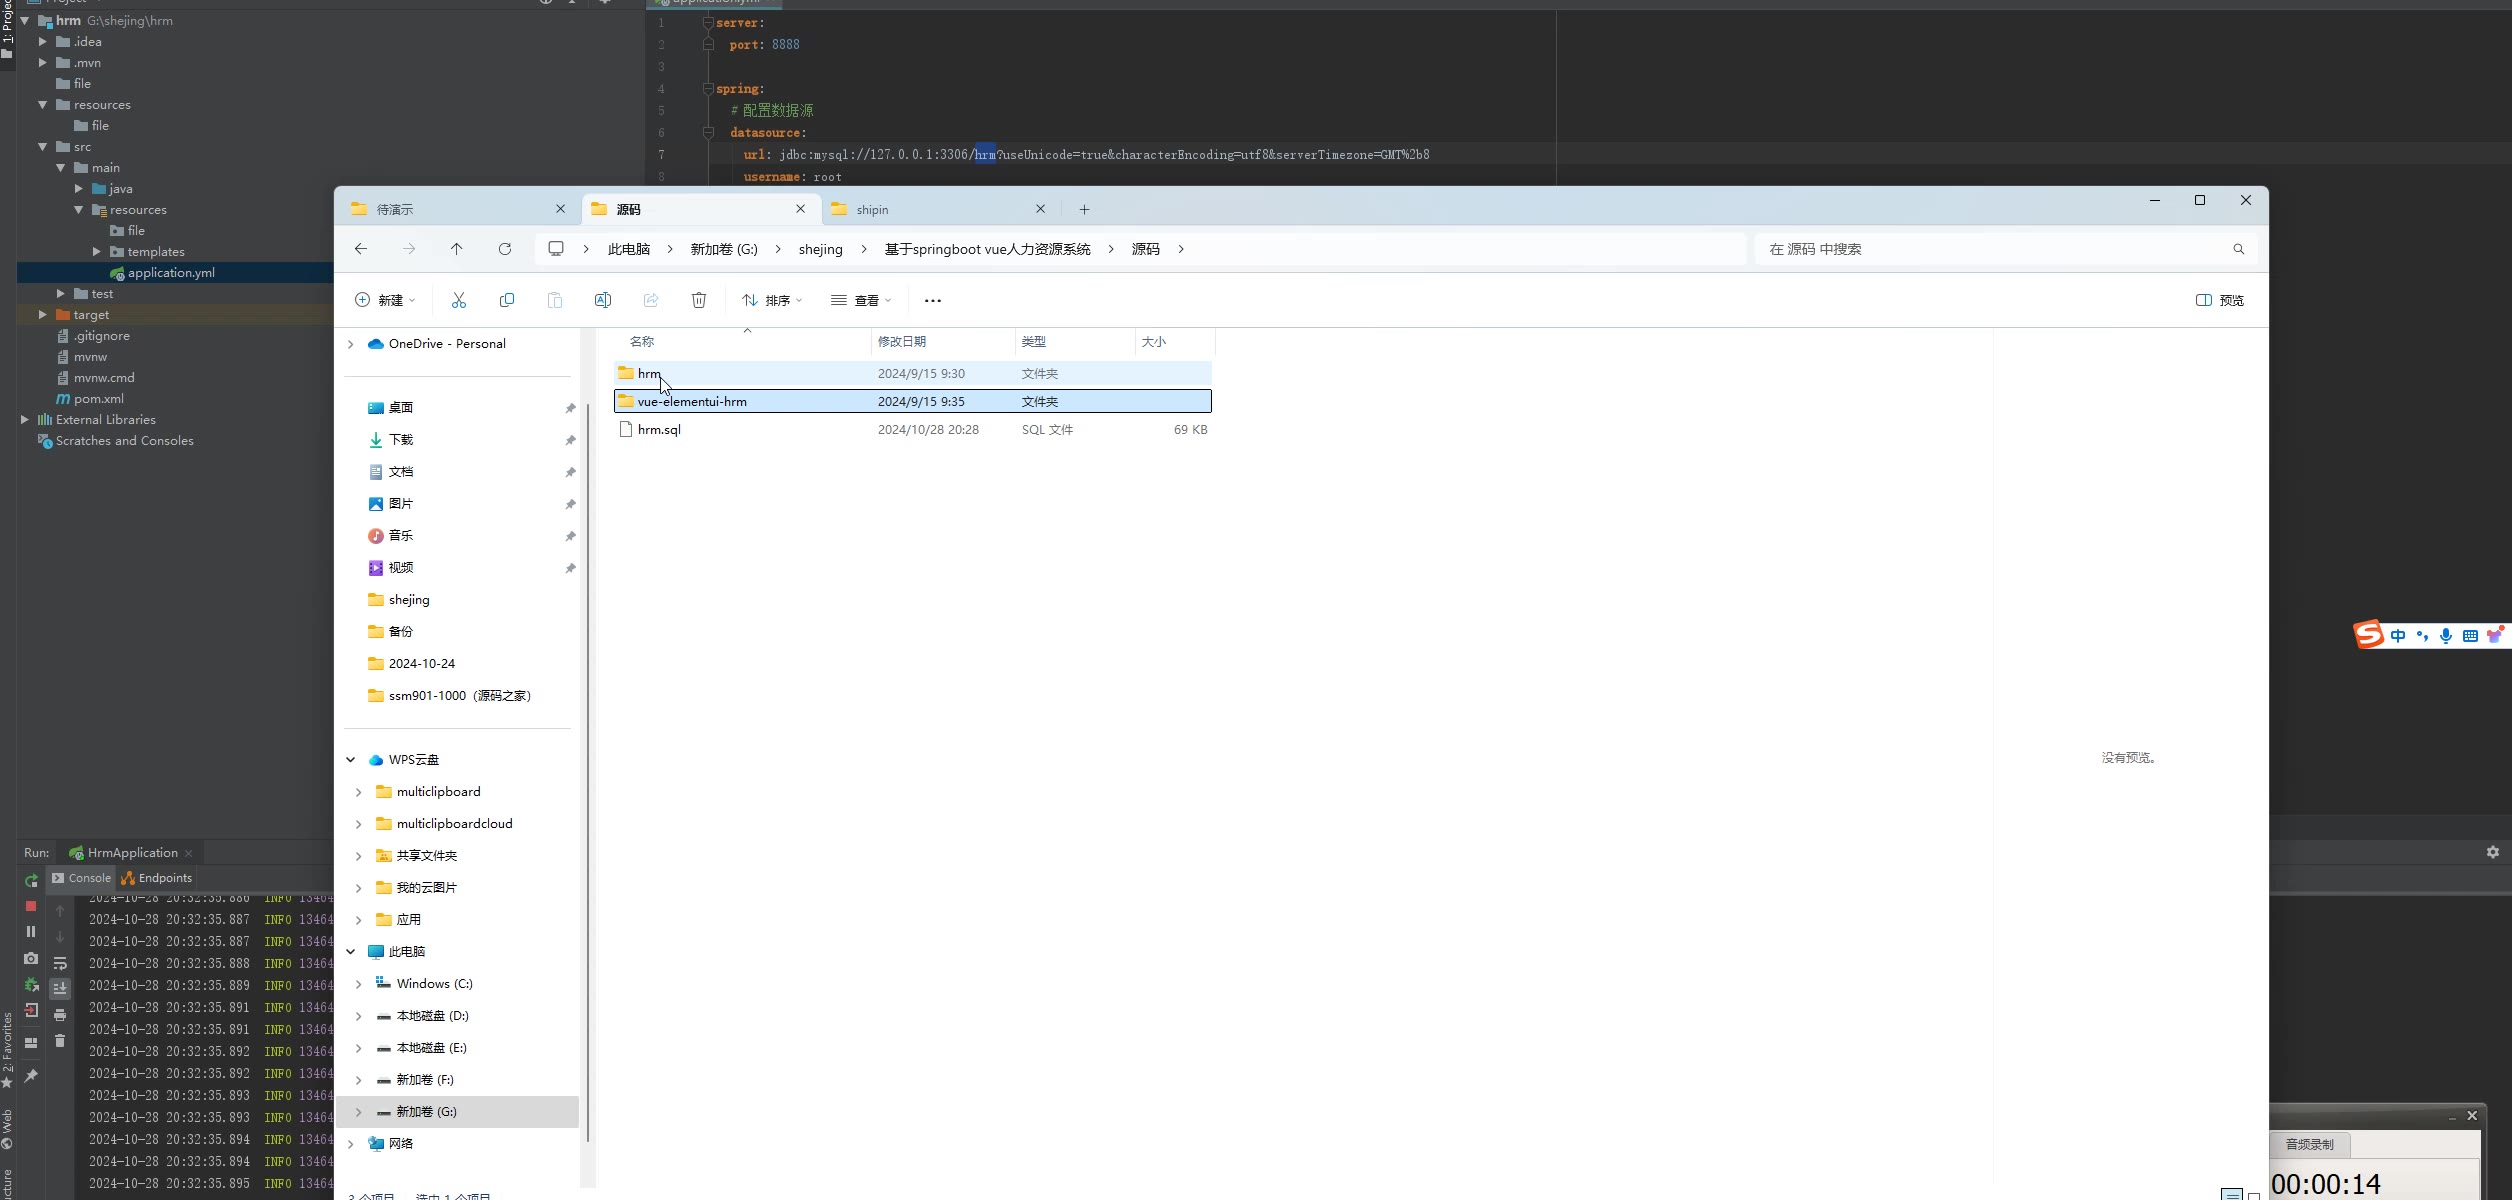Image resolution: width=2512 pixels, height=1200 pixels.
Task: Open the 查看 view dropdown
Action: click(861, 300)
